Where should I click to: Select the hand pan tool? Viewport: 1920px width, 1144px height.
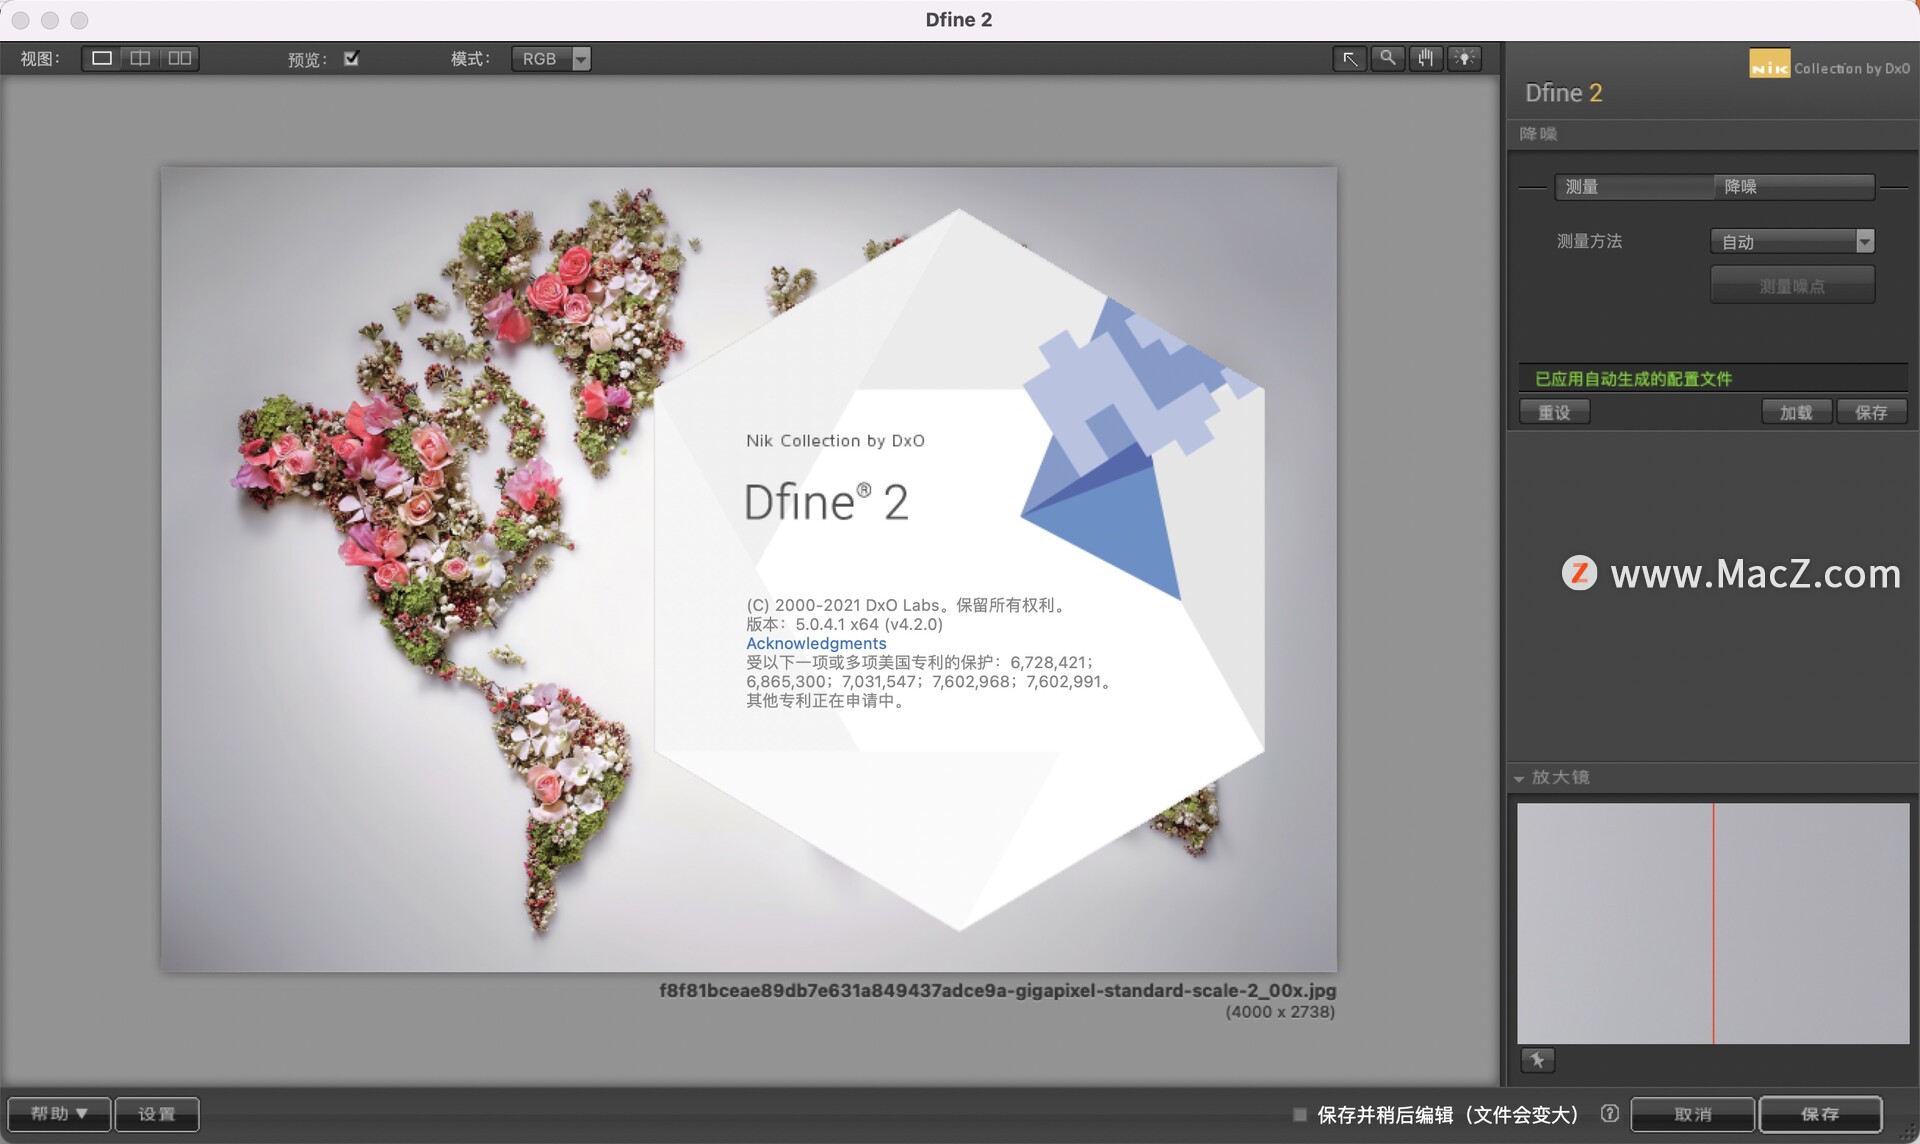(1426, 59)
